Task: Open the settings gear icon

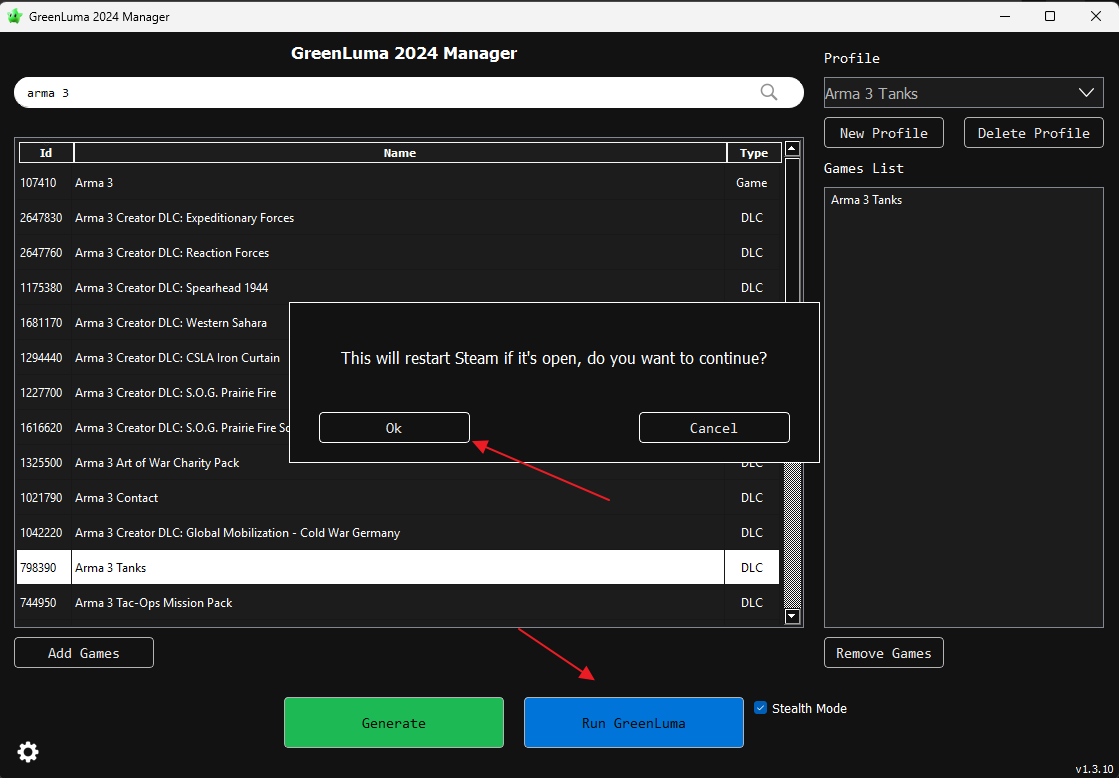Action: (x=28, y=752)
